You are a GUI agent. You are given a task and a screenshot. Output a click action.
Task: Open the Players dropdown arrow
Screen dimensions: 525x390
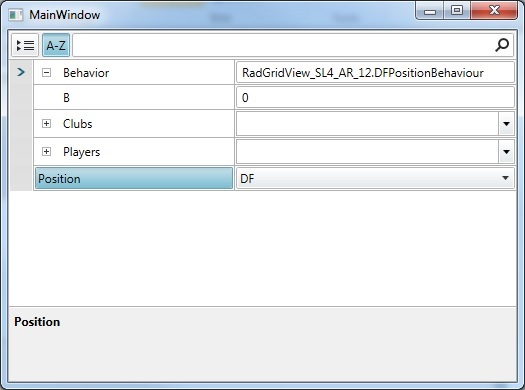[506, 152]
